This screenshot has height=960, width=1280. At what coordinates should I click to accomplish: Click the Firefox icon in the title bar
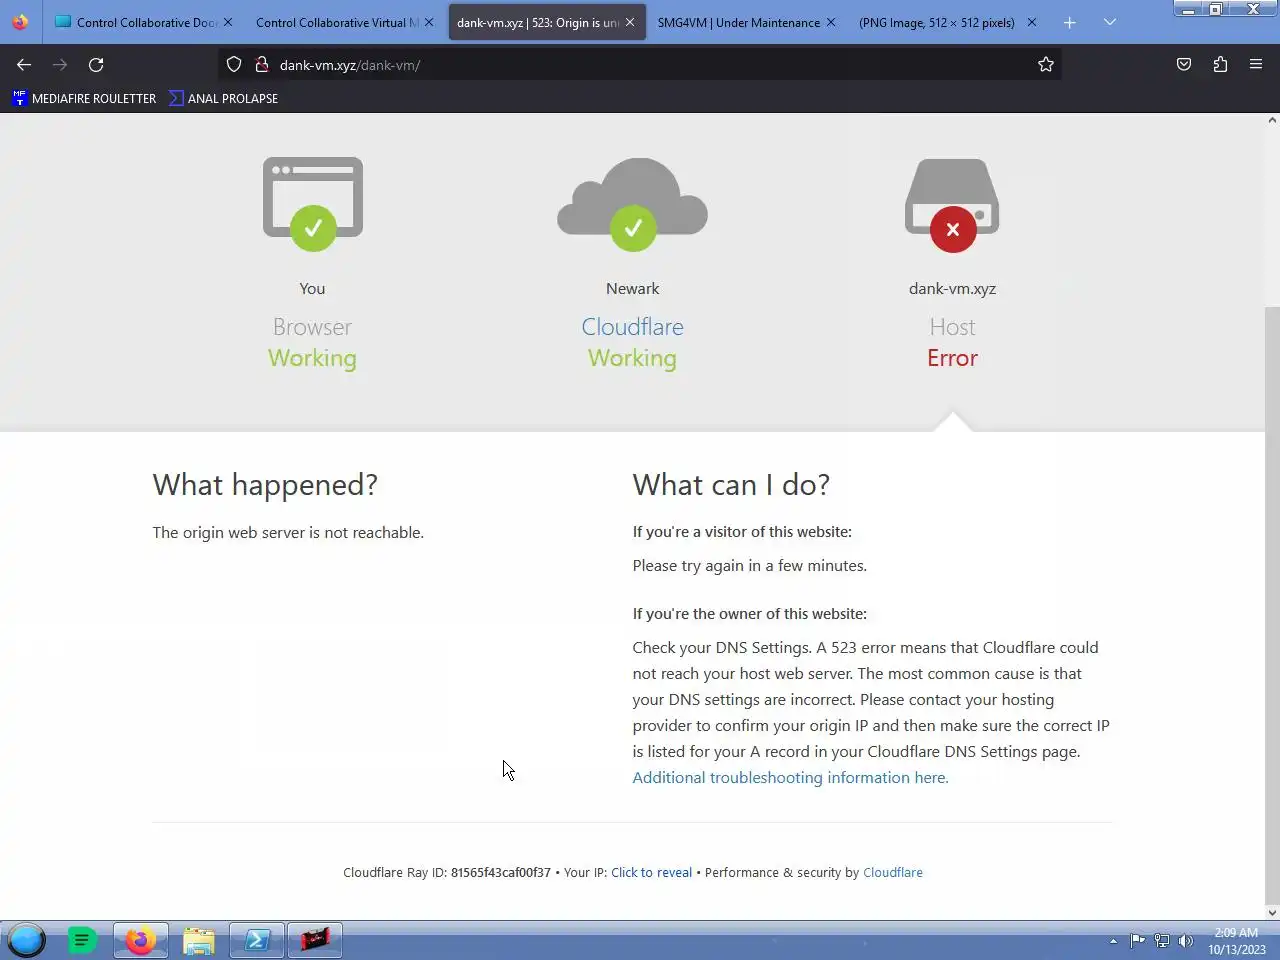(x=20, y=21)
